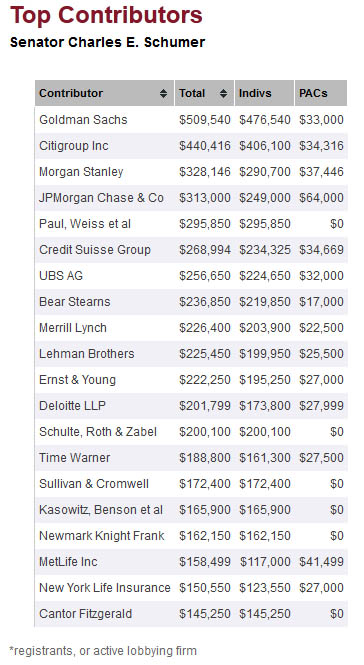Click the Citigroup Inc row name

coord(74,146)
